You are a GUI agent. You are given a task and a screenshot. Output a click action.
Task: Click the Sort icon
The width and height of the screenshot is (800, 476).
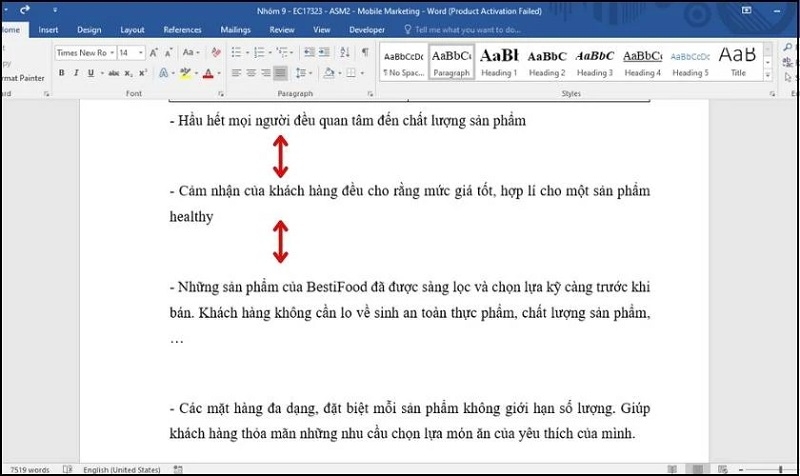pyautogui.click(x=345, y=52)
